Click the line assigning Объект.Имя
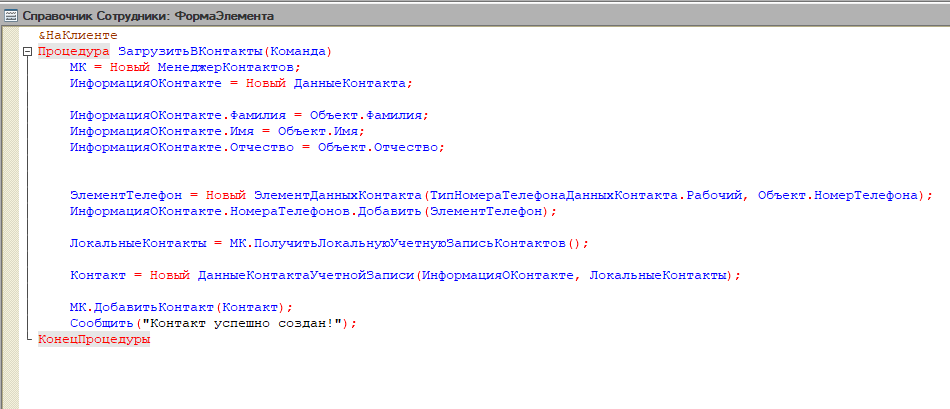 (x=218, y=131)
